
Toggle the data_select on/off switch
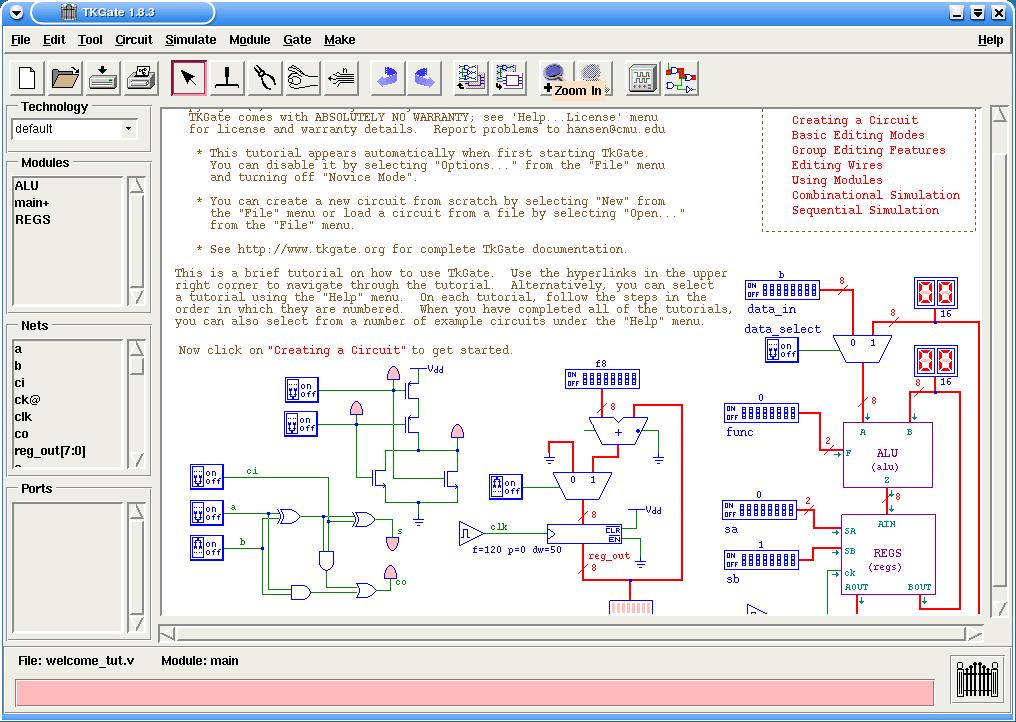tap(781, 350)
